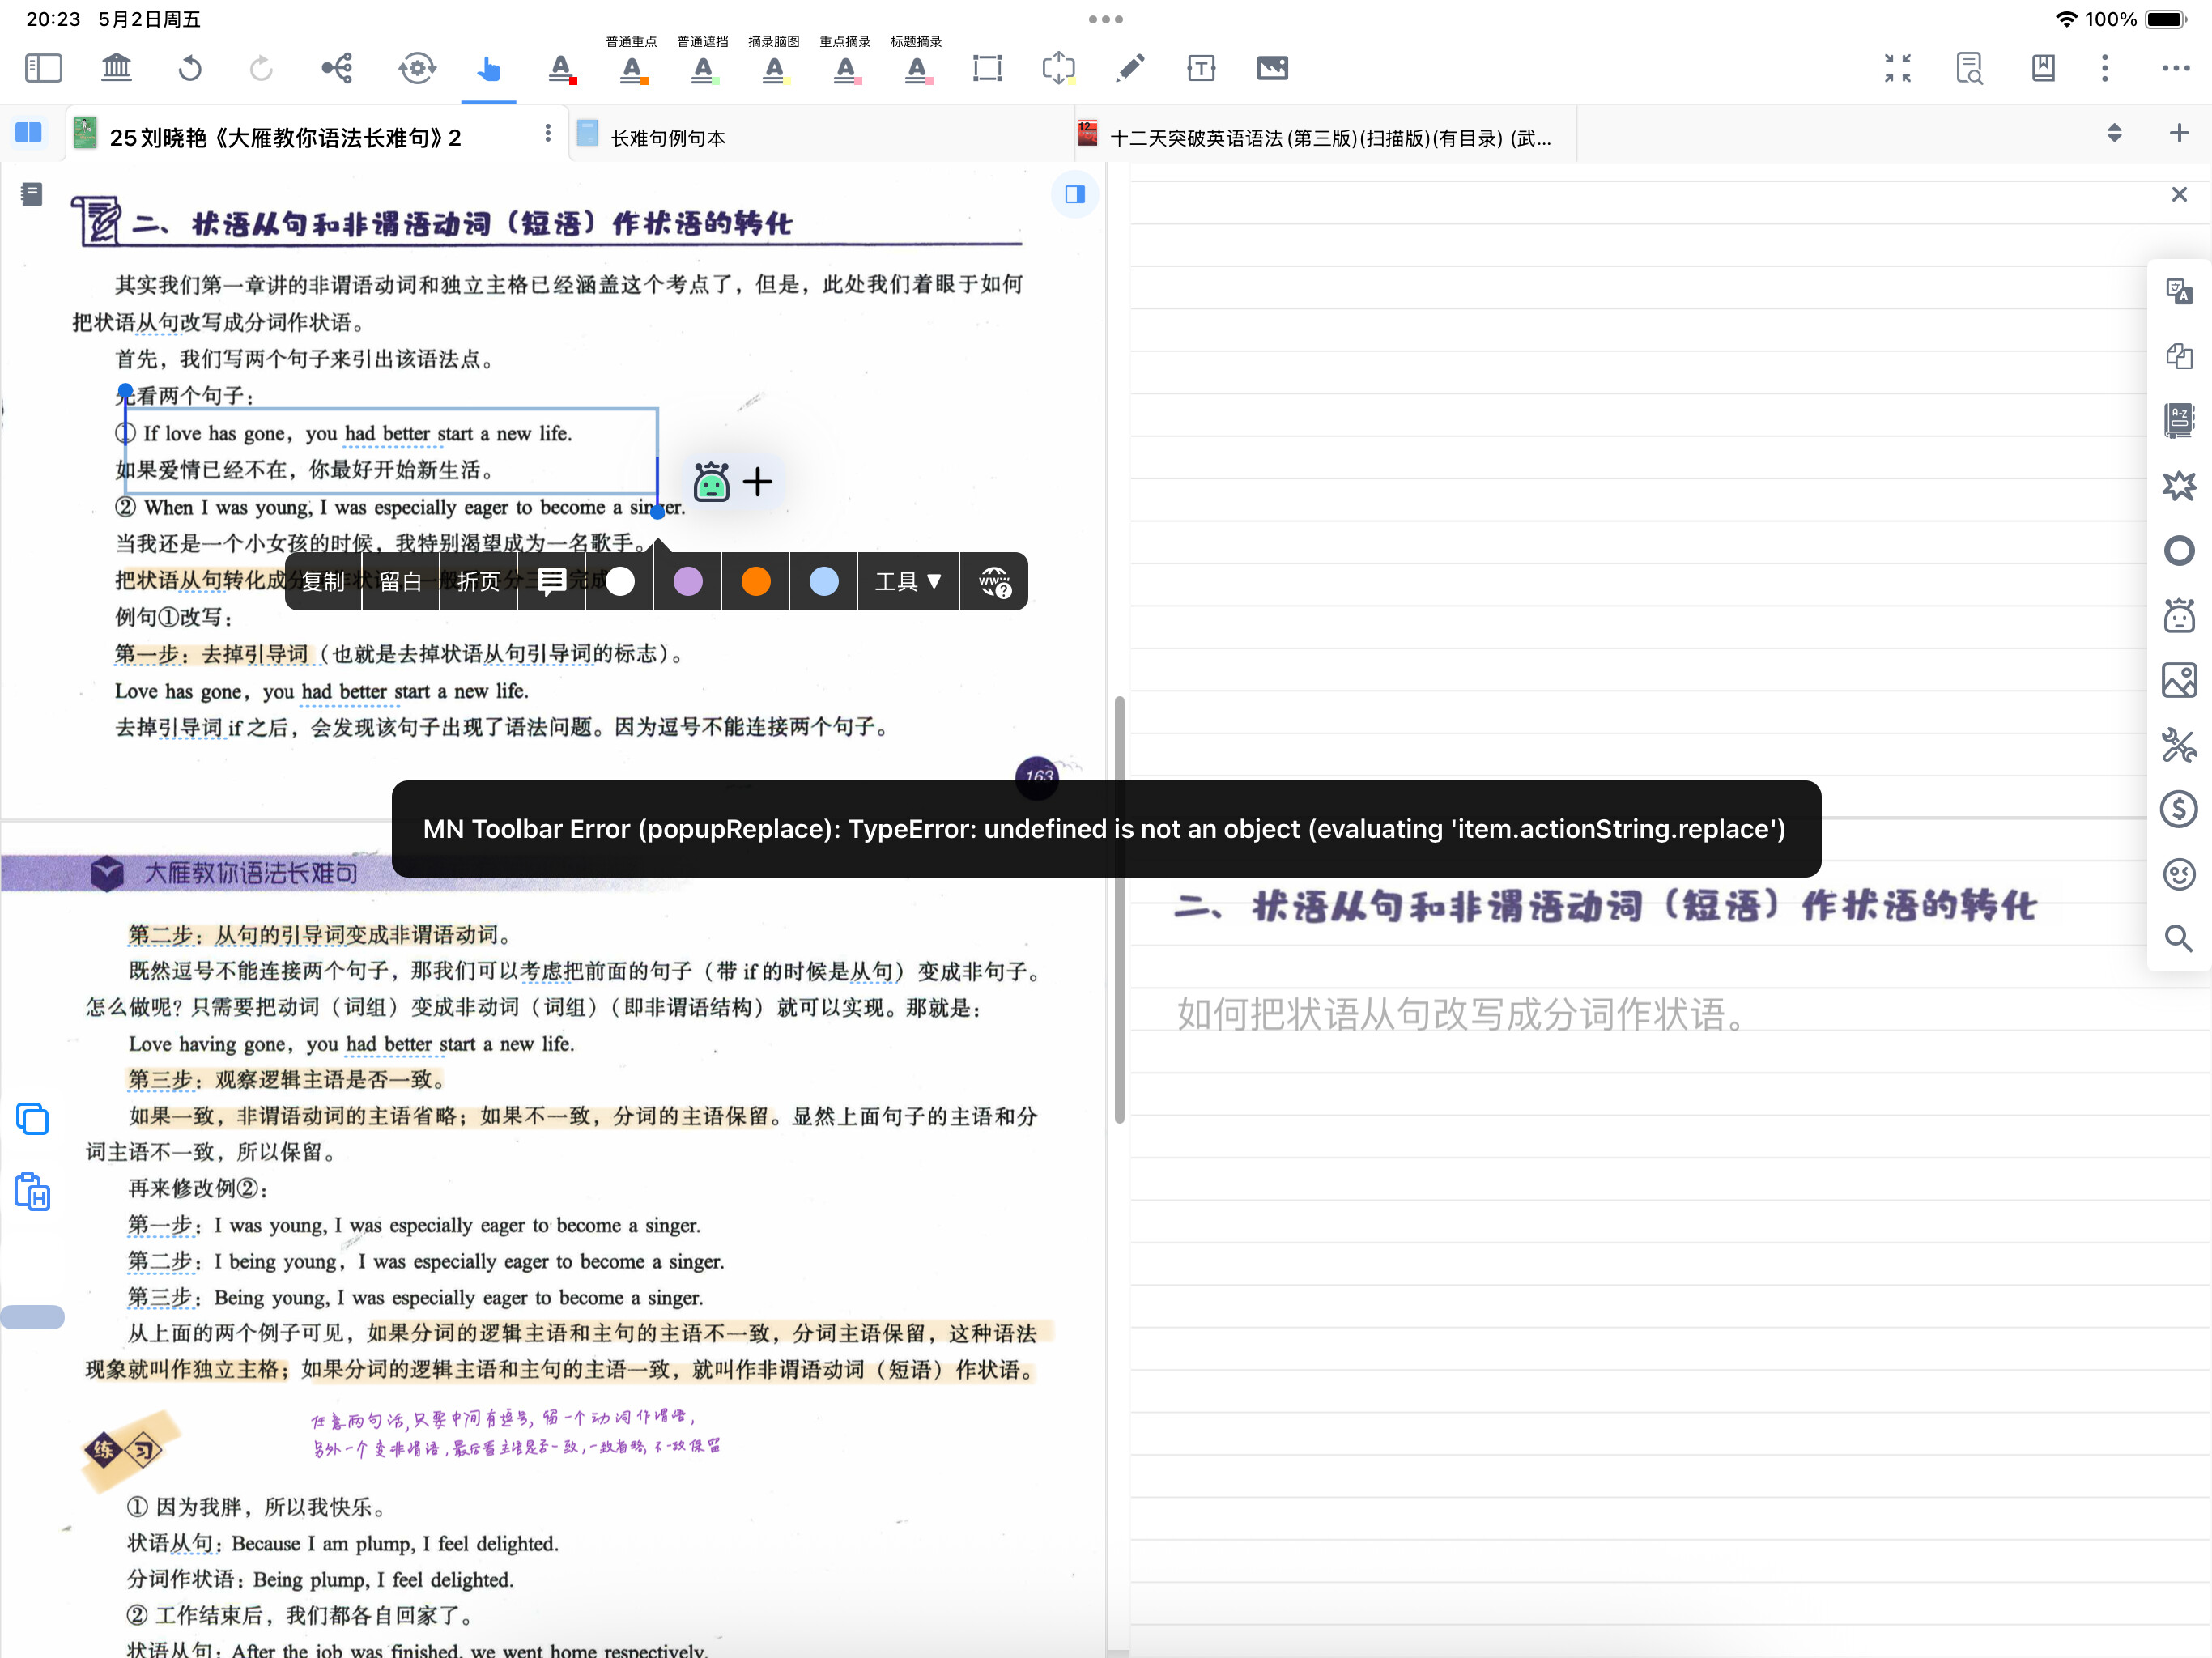Switch to 长难句例句本 tab
2212x1658 pixels.
pyautogui.click(x=667, y=138)
